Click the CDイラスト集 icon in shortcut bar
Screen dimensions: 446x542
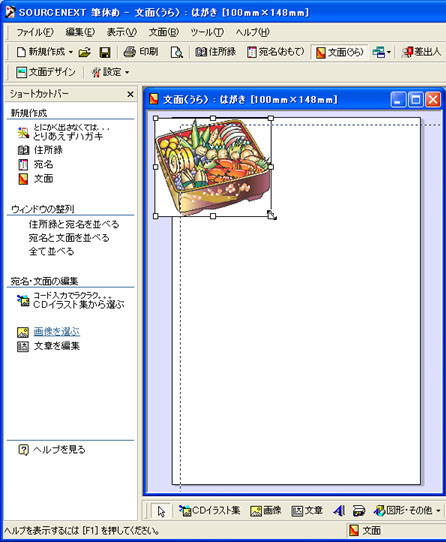[23, 300]
